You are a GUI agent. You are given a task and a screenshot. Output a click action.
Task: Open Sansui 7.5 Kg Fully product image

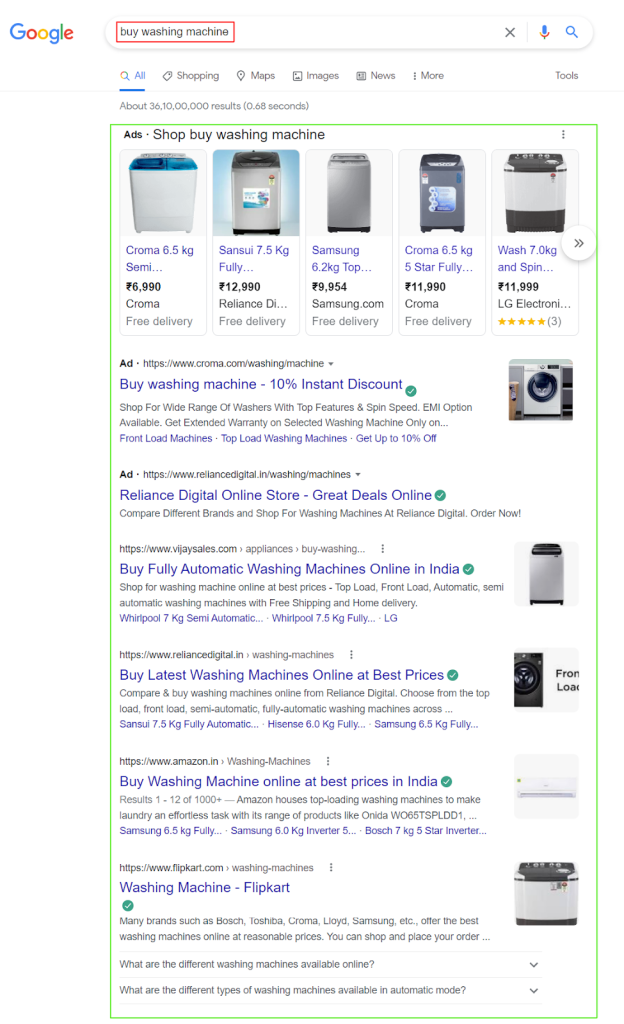coord(256,193)
